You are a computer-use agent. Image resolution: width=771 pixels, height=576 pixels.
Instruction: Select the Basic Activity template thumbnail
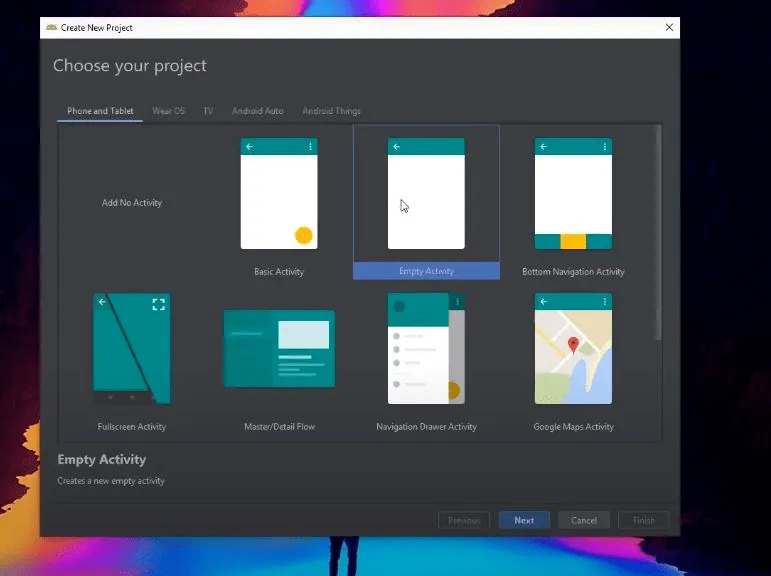[279, 194]
